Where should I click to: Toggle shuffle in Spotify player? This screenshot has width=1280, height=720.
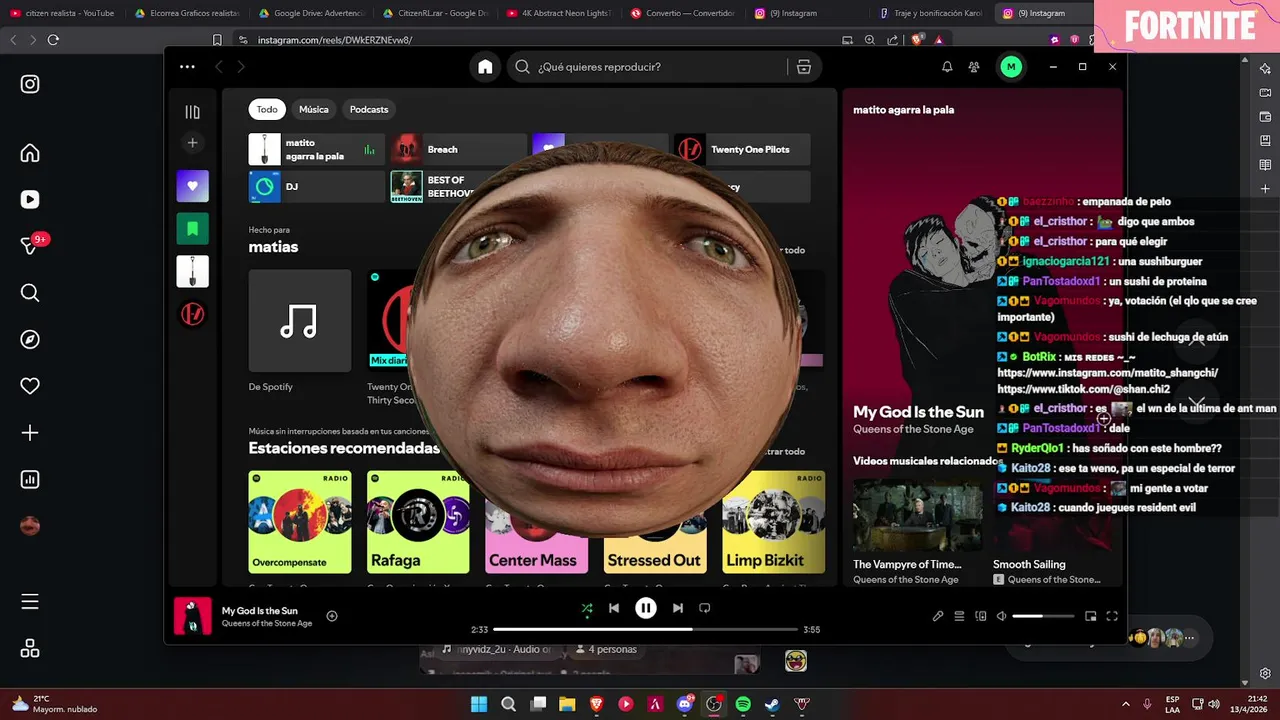587,608
